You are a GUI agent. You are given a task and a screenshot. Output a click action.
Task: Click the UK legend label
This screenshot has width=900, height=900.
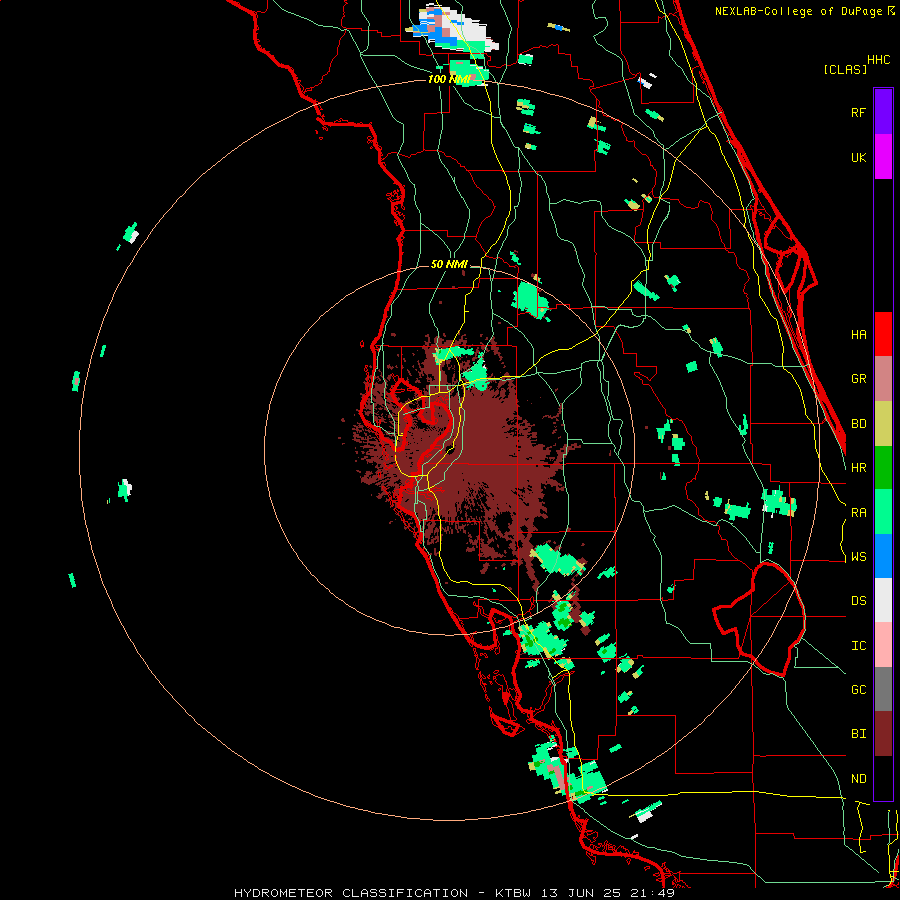tap(858, 157)
